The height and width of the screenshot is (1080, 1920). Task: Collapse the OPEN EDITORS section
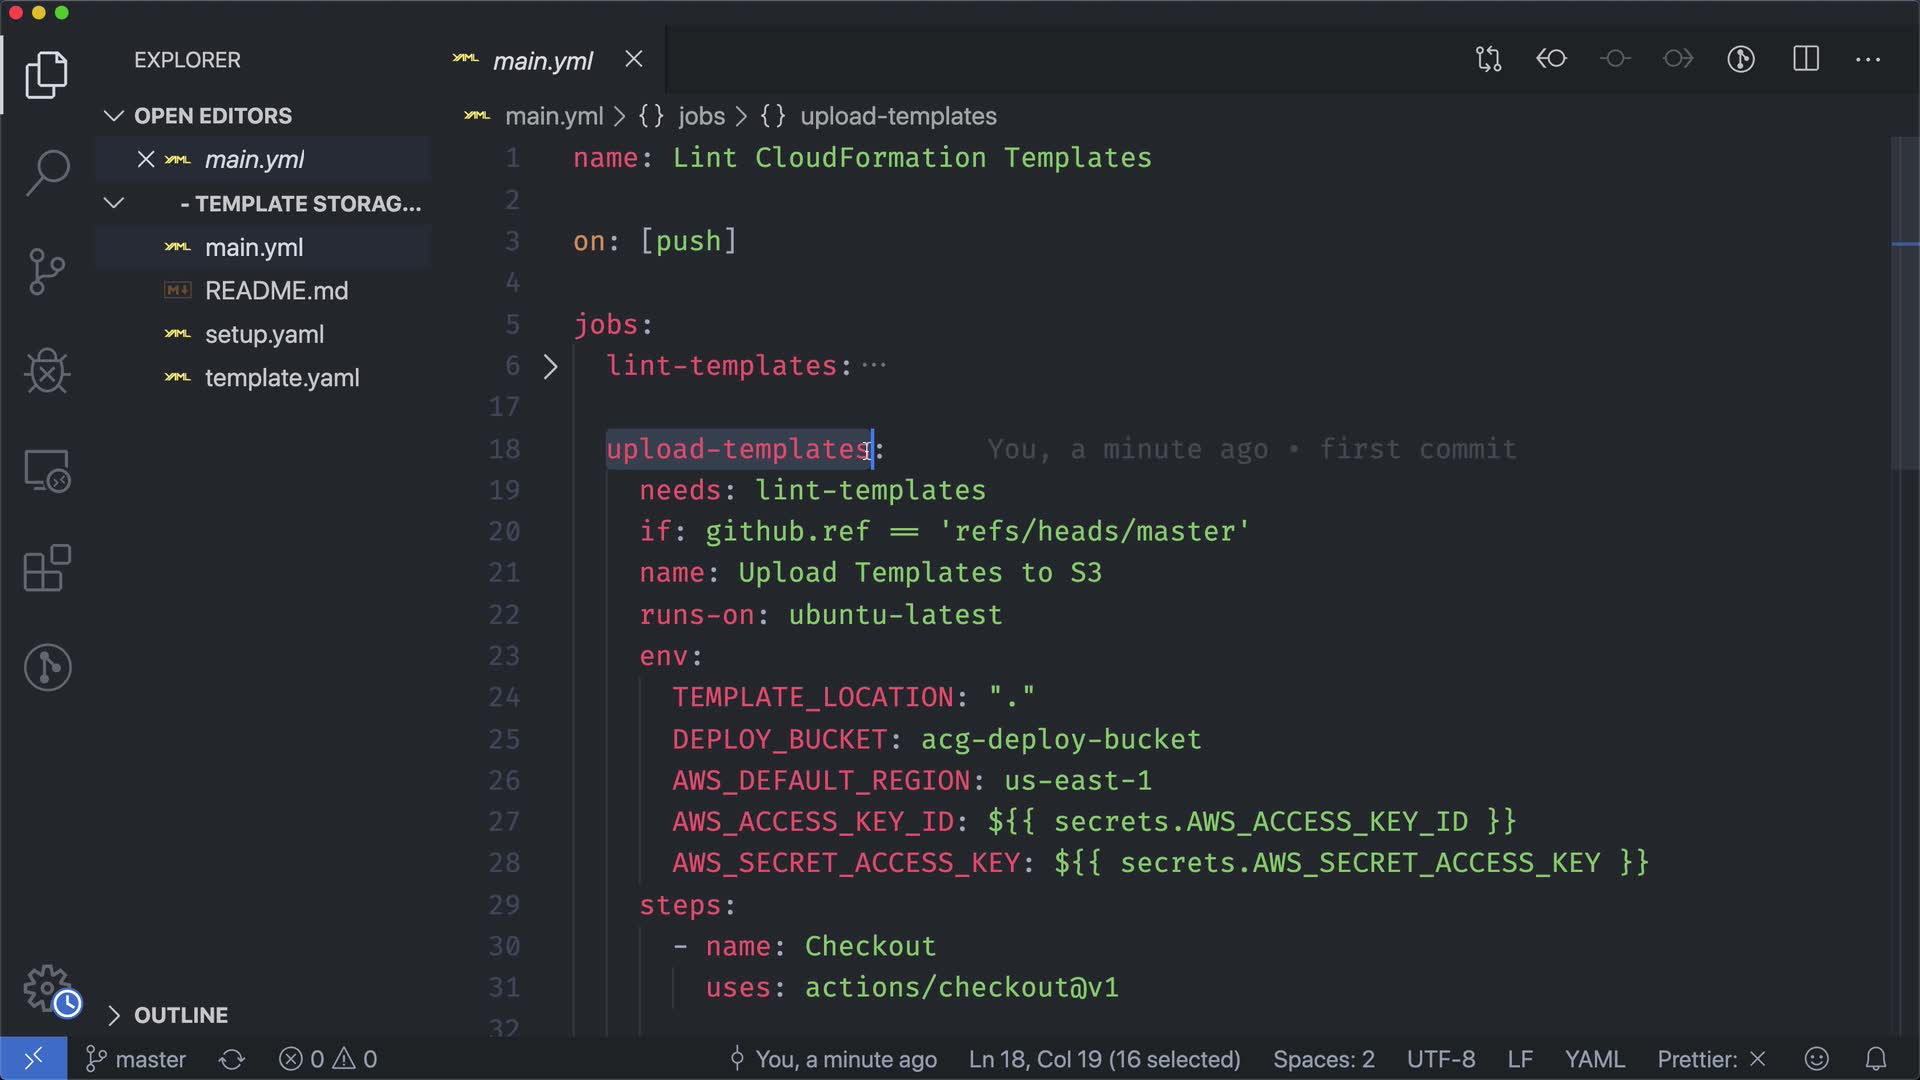(x=114, y=116)
